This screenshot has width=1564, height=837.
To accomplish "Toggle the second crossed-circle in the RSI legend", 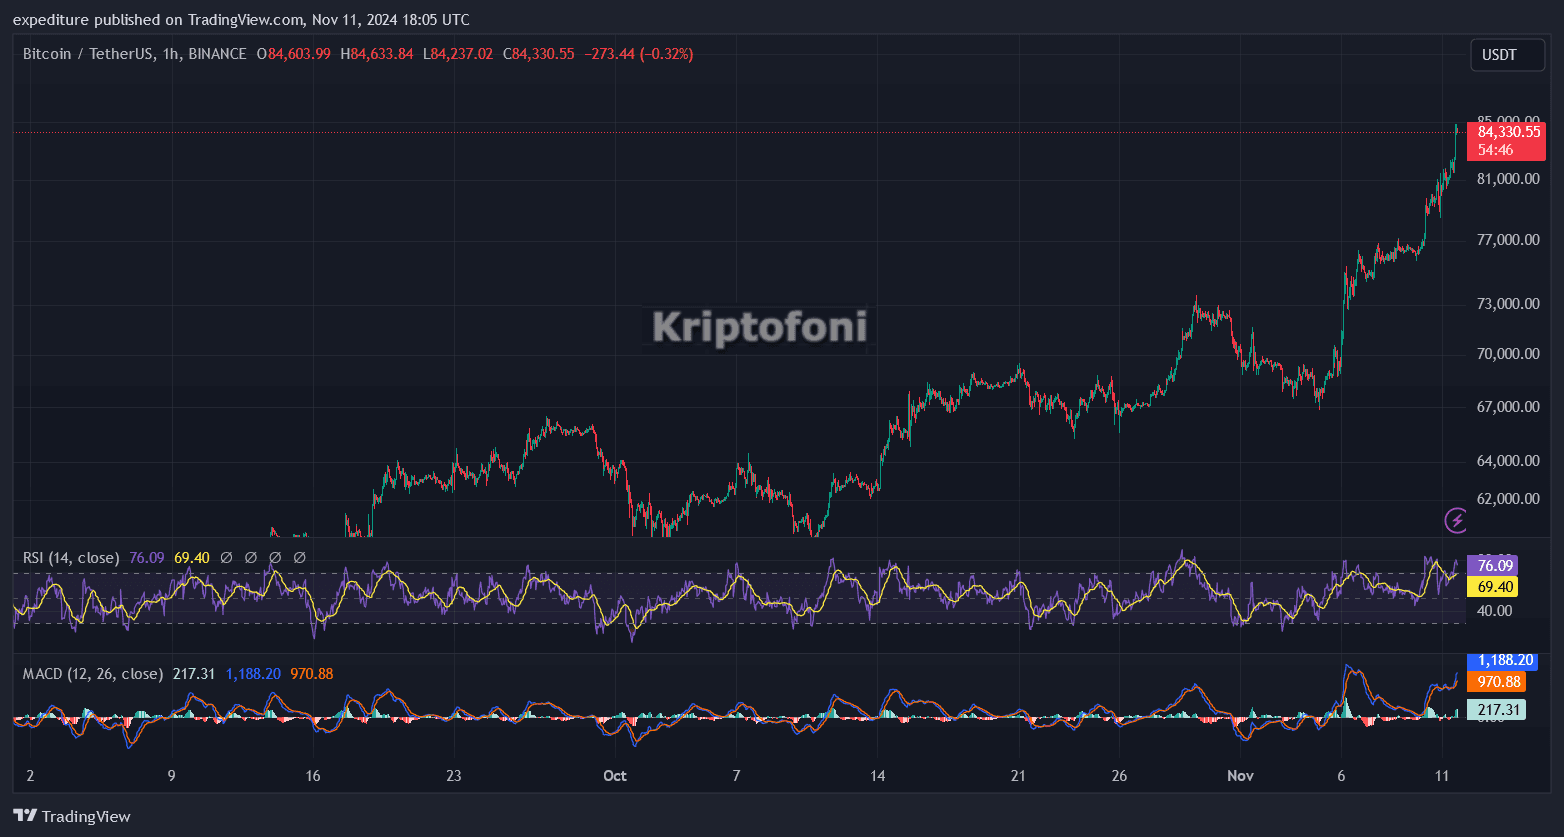I will click(250, 557).
